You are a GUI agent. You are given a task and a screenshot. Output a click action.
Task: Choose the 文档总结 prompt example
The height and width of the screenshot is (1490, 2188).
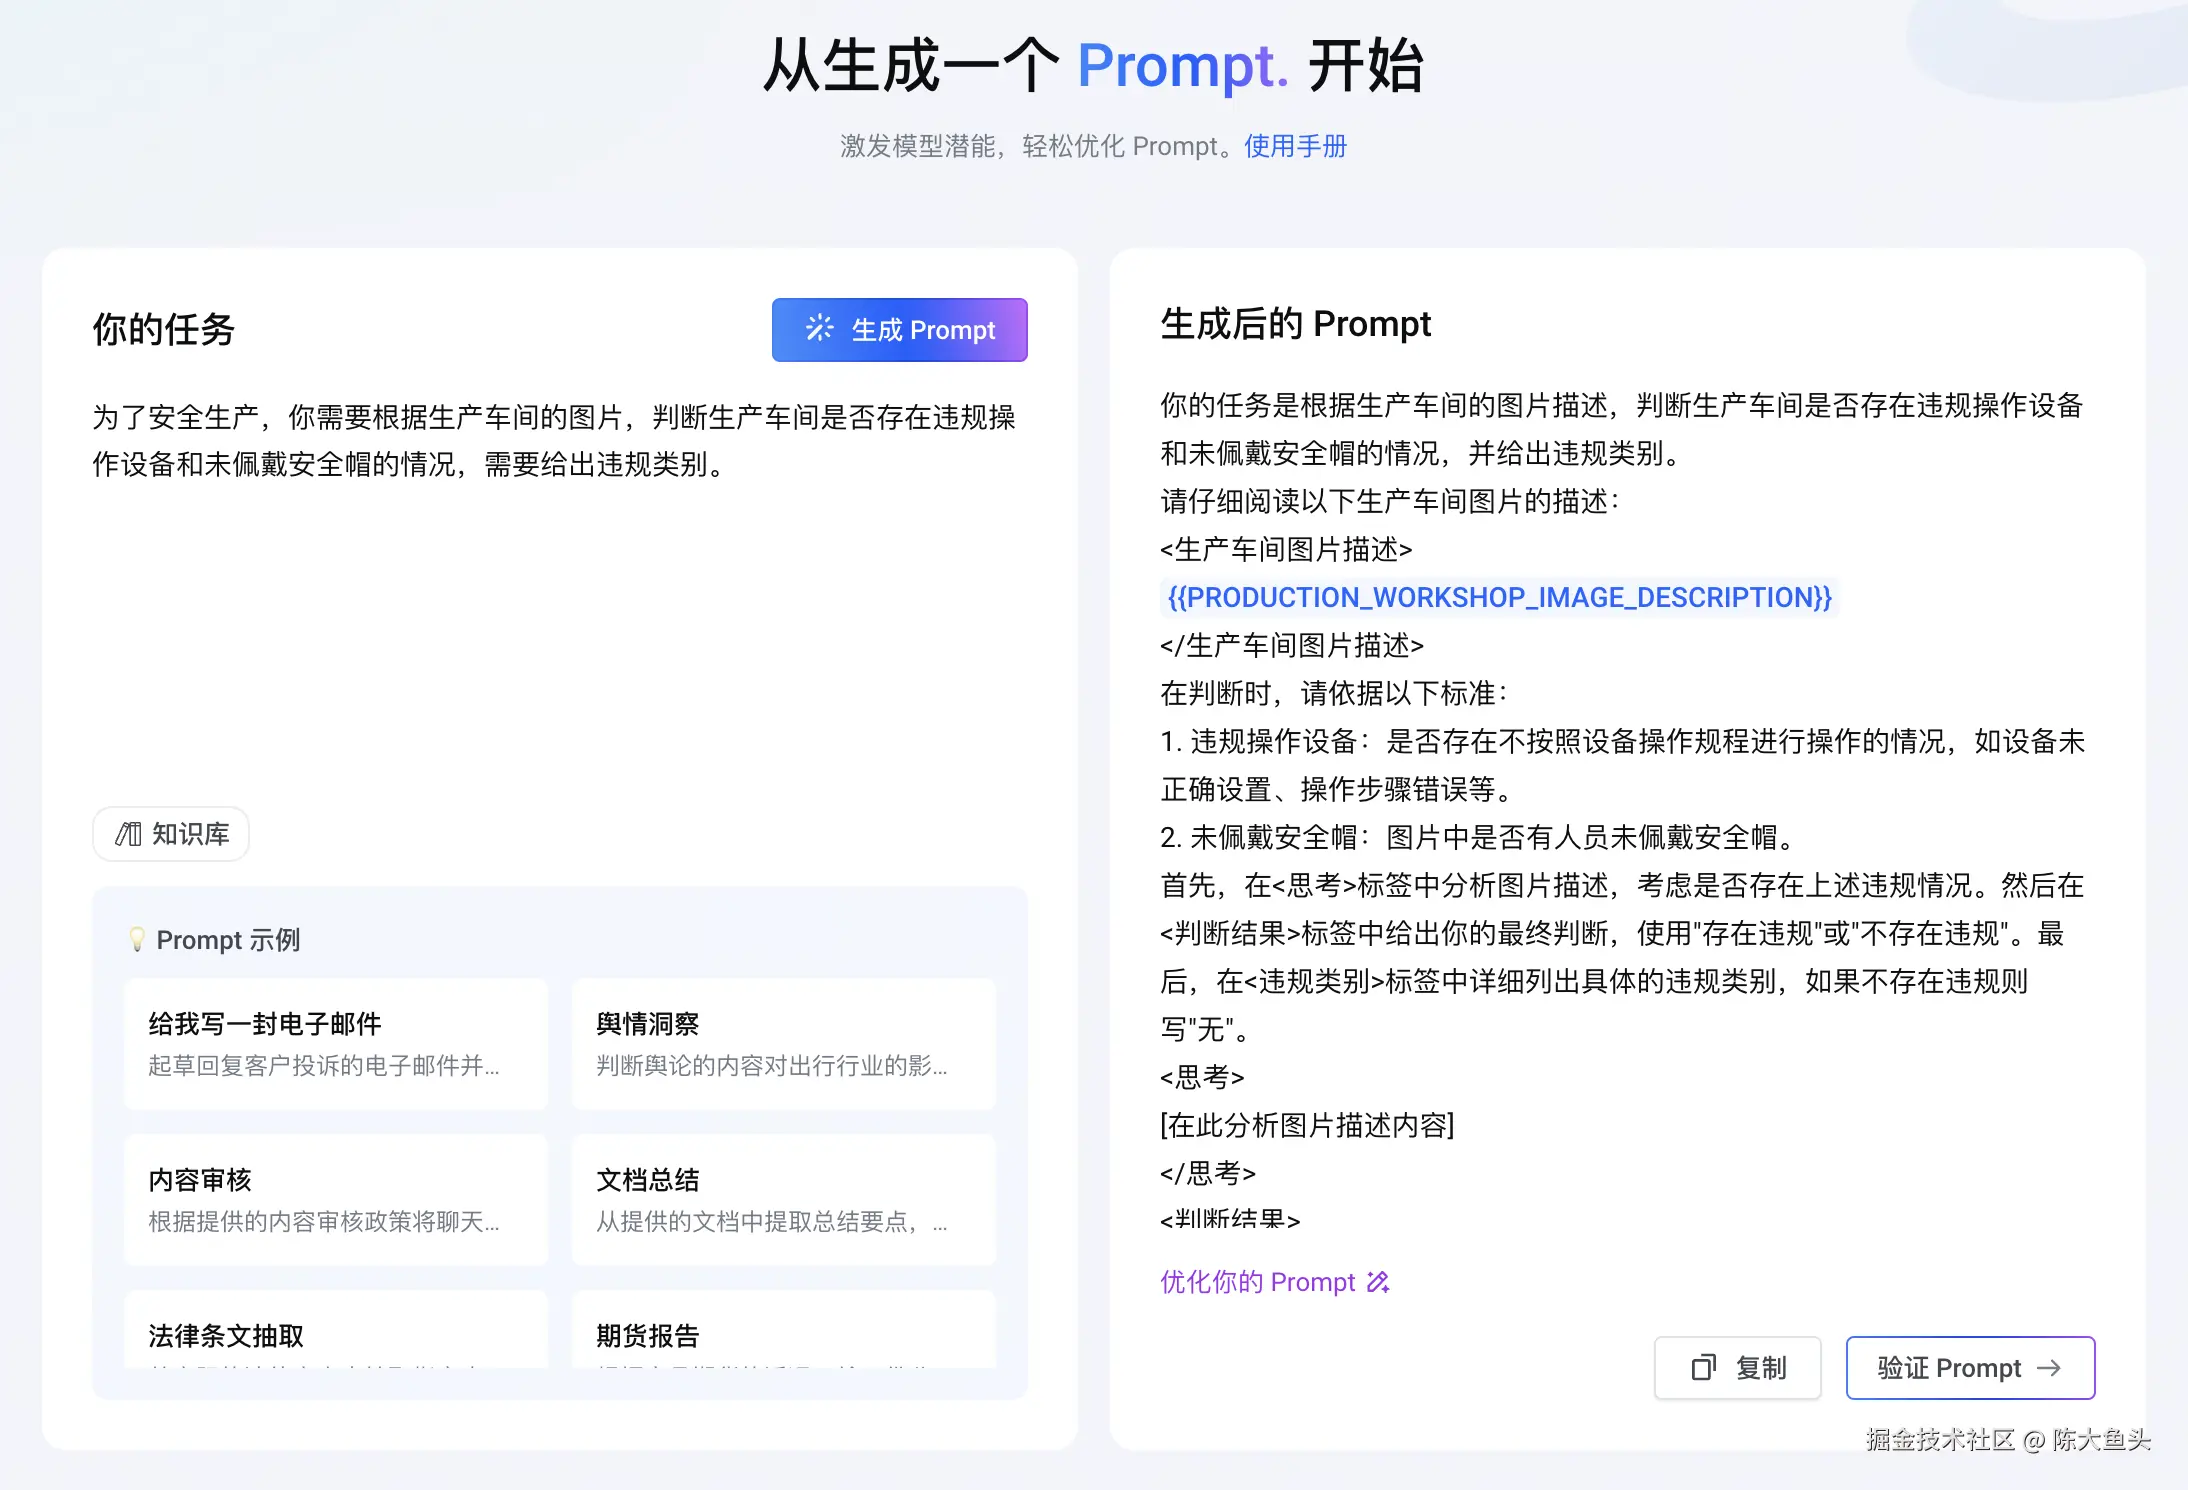pyautogui.click(x=783, y=1199)
